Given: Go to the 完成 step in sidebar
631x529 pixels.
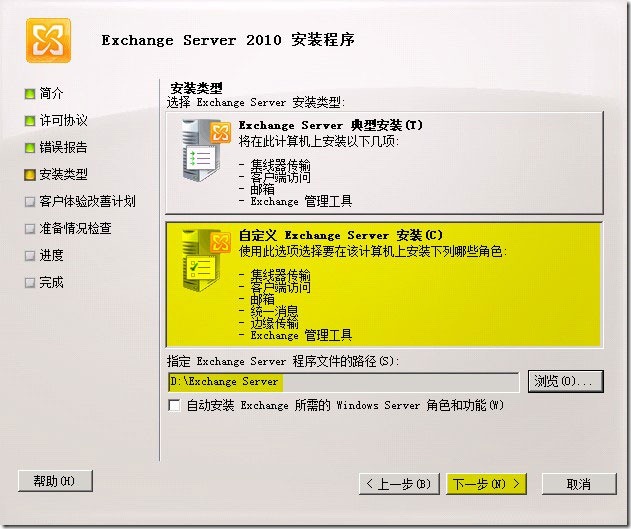Looking at the screenshot, I should pyautogui.click(x=51, y=282).
